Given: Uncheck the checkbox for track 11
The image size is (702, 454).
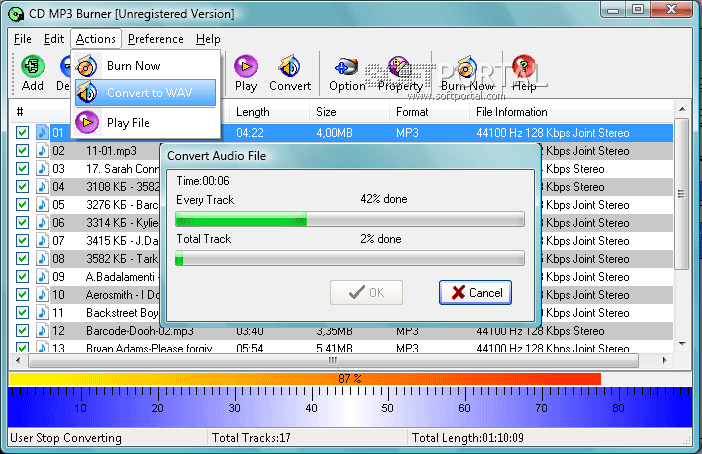Looking at the screenshot, I should [22, 312].
